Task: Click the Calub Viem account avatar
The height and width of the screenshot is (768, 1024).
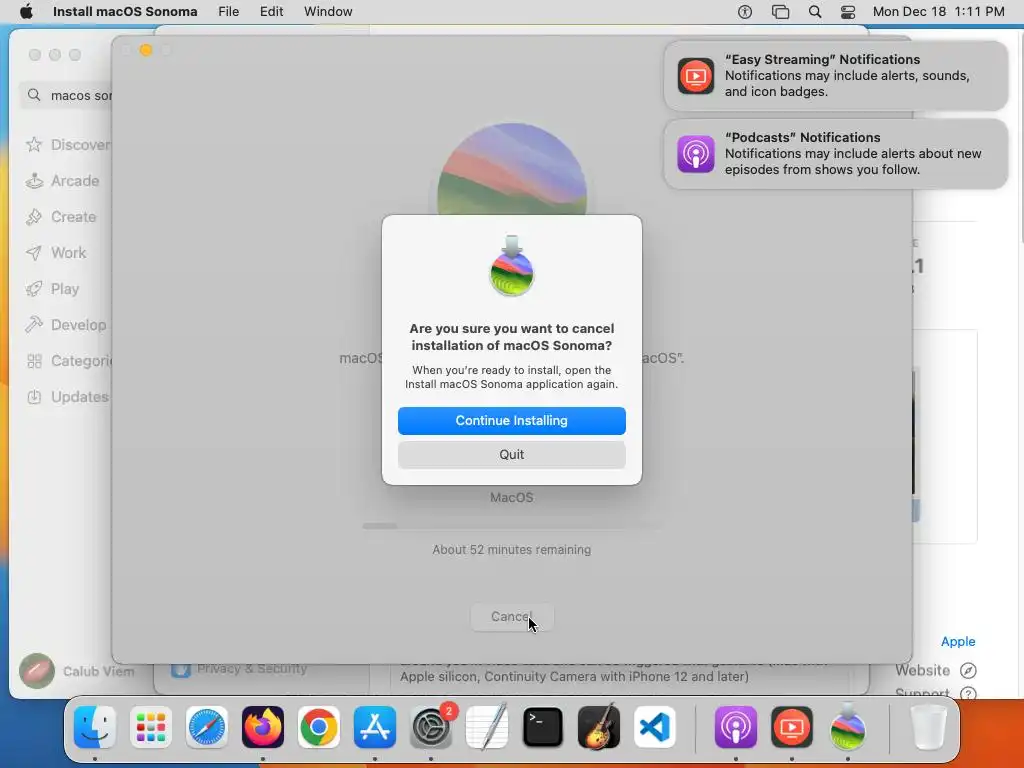Action: coord(37,671)
